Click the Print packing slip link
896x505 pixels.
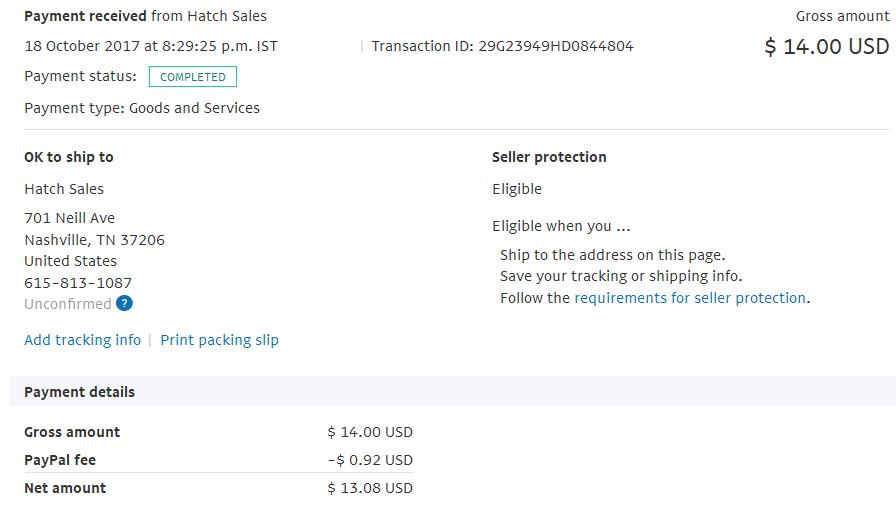pyautogui.click(x=219, y=340)
